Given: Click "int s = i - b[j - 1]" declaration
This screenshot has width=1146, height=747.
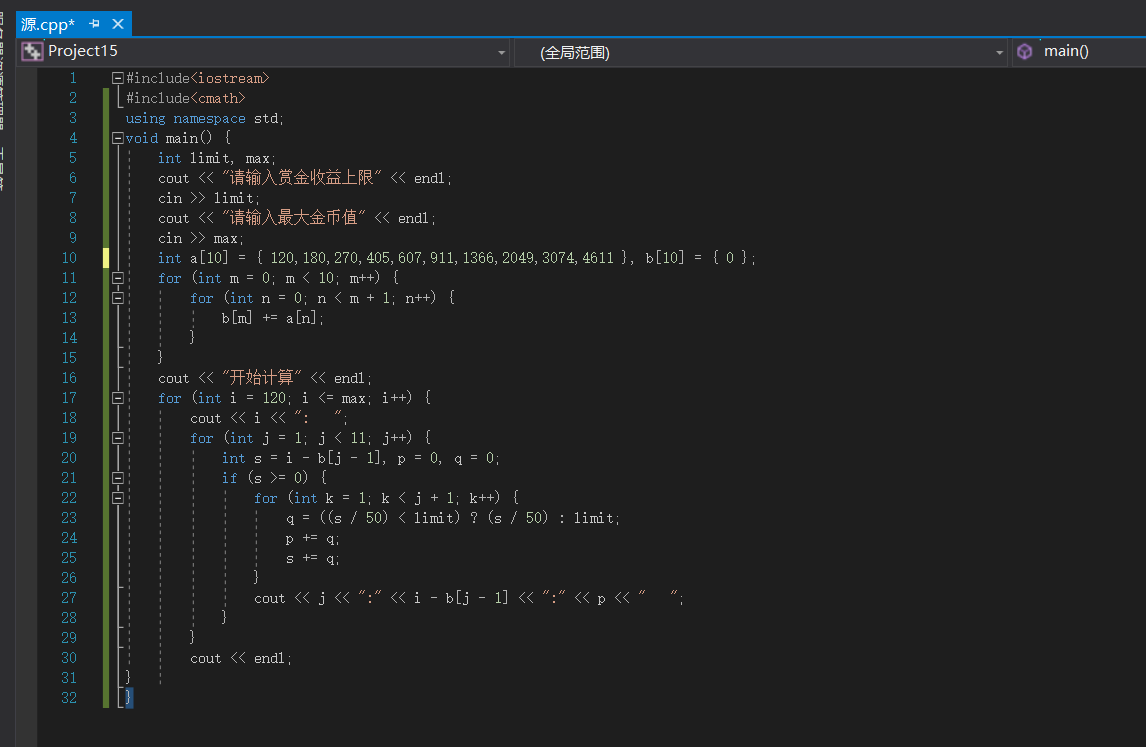Looking at the screenshot, I should pos(304,458).
